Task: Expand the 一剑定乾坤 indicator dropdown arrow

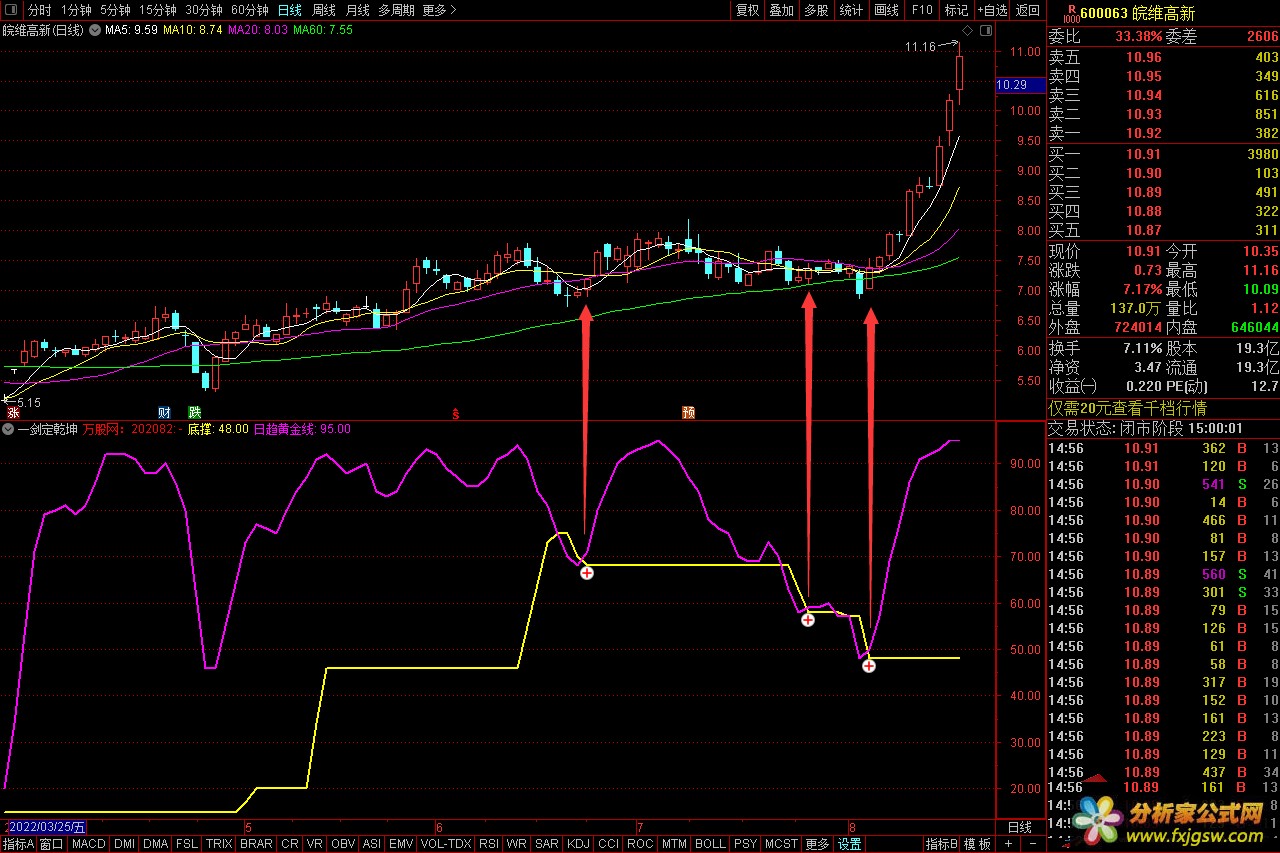Action: point(9,429)
